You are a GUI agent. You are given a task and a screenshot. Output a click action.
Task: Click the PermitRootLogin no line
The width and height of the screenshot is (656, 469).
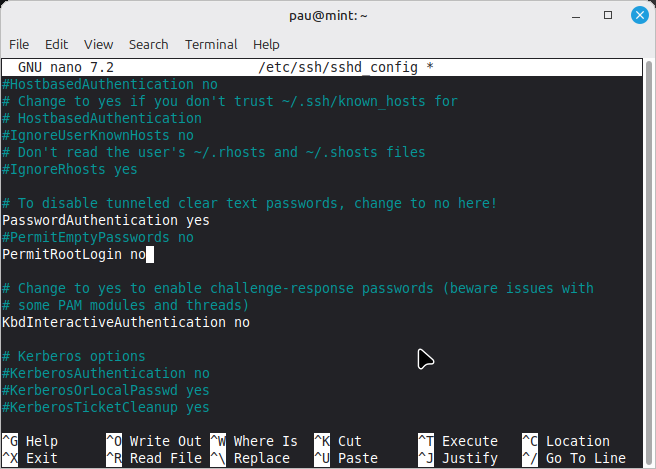click(73, 254)
